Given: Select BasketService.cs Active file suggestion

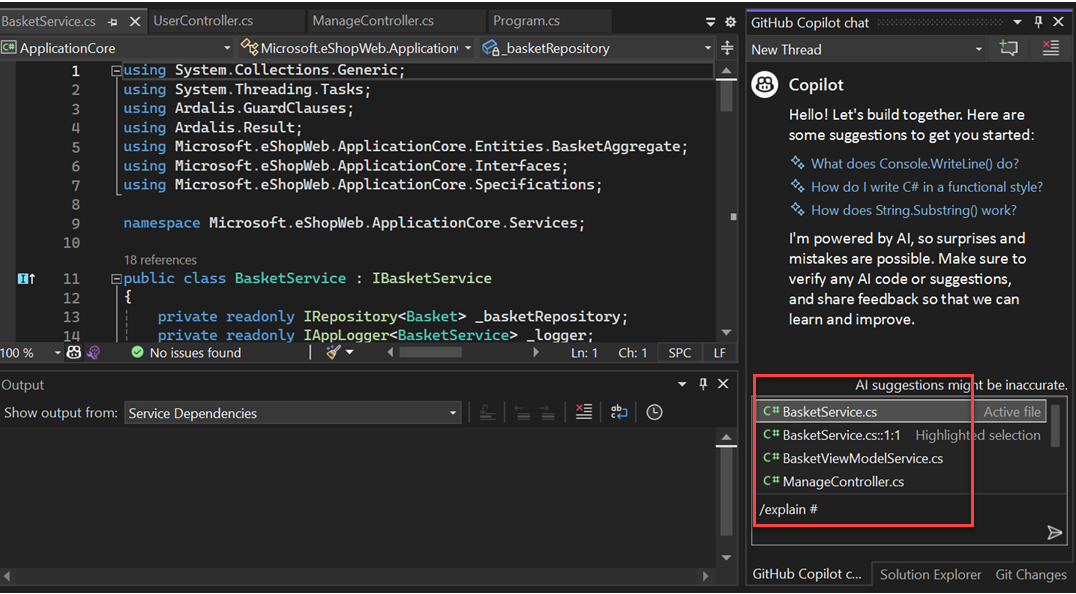Looking at the screenshot, I should click(x=902, y=412).
